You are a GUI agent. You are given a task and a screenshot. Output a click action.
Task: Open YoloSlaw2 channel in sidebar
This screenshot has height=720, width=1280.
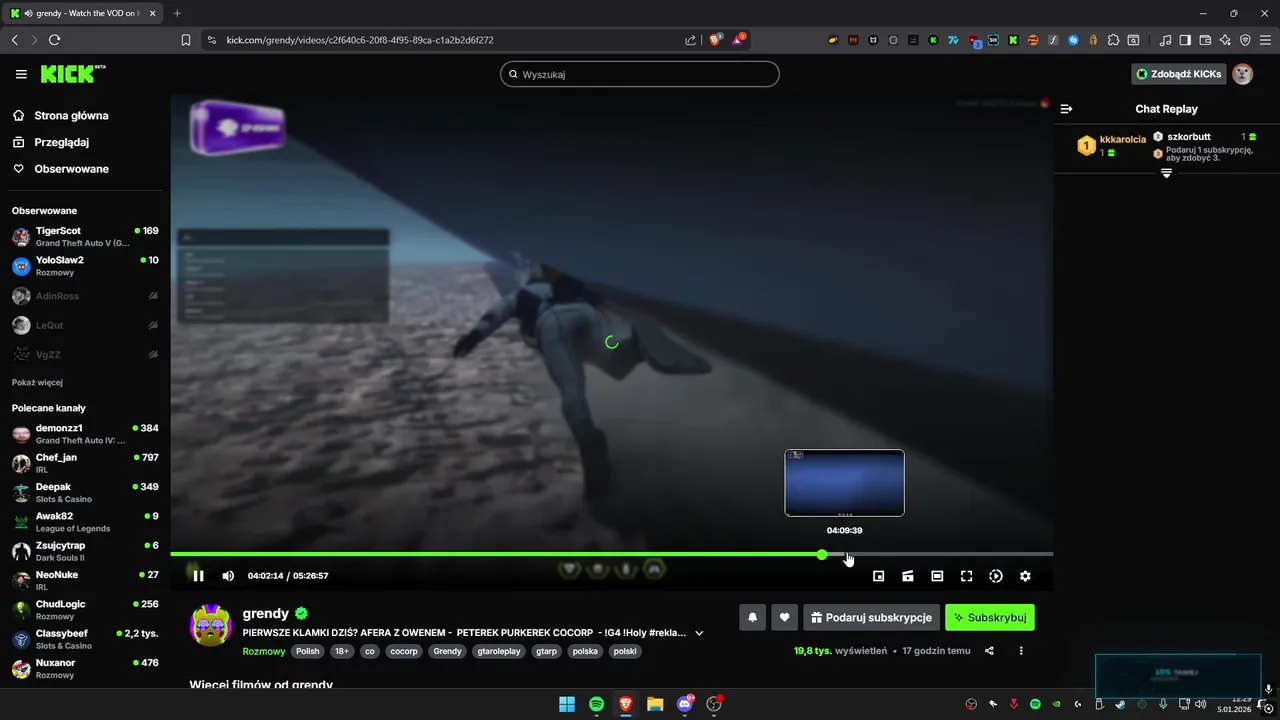point(85,266)
